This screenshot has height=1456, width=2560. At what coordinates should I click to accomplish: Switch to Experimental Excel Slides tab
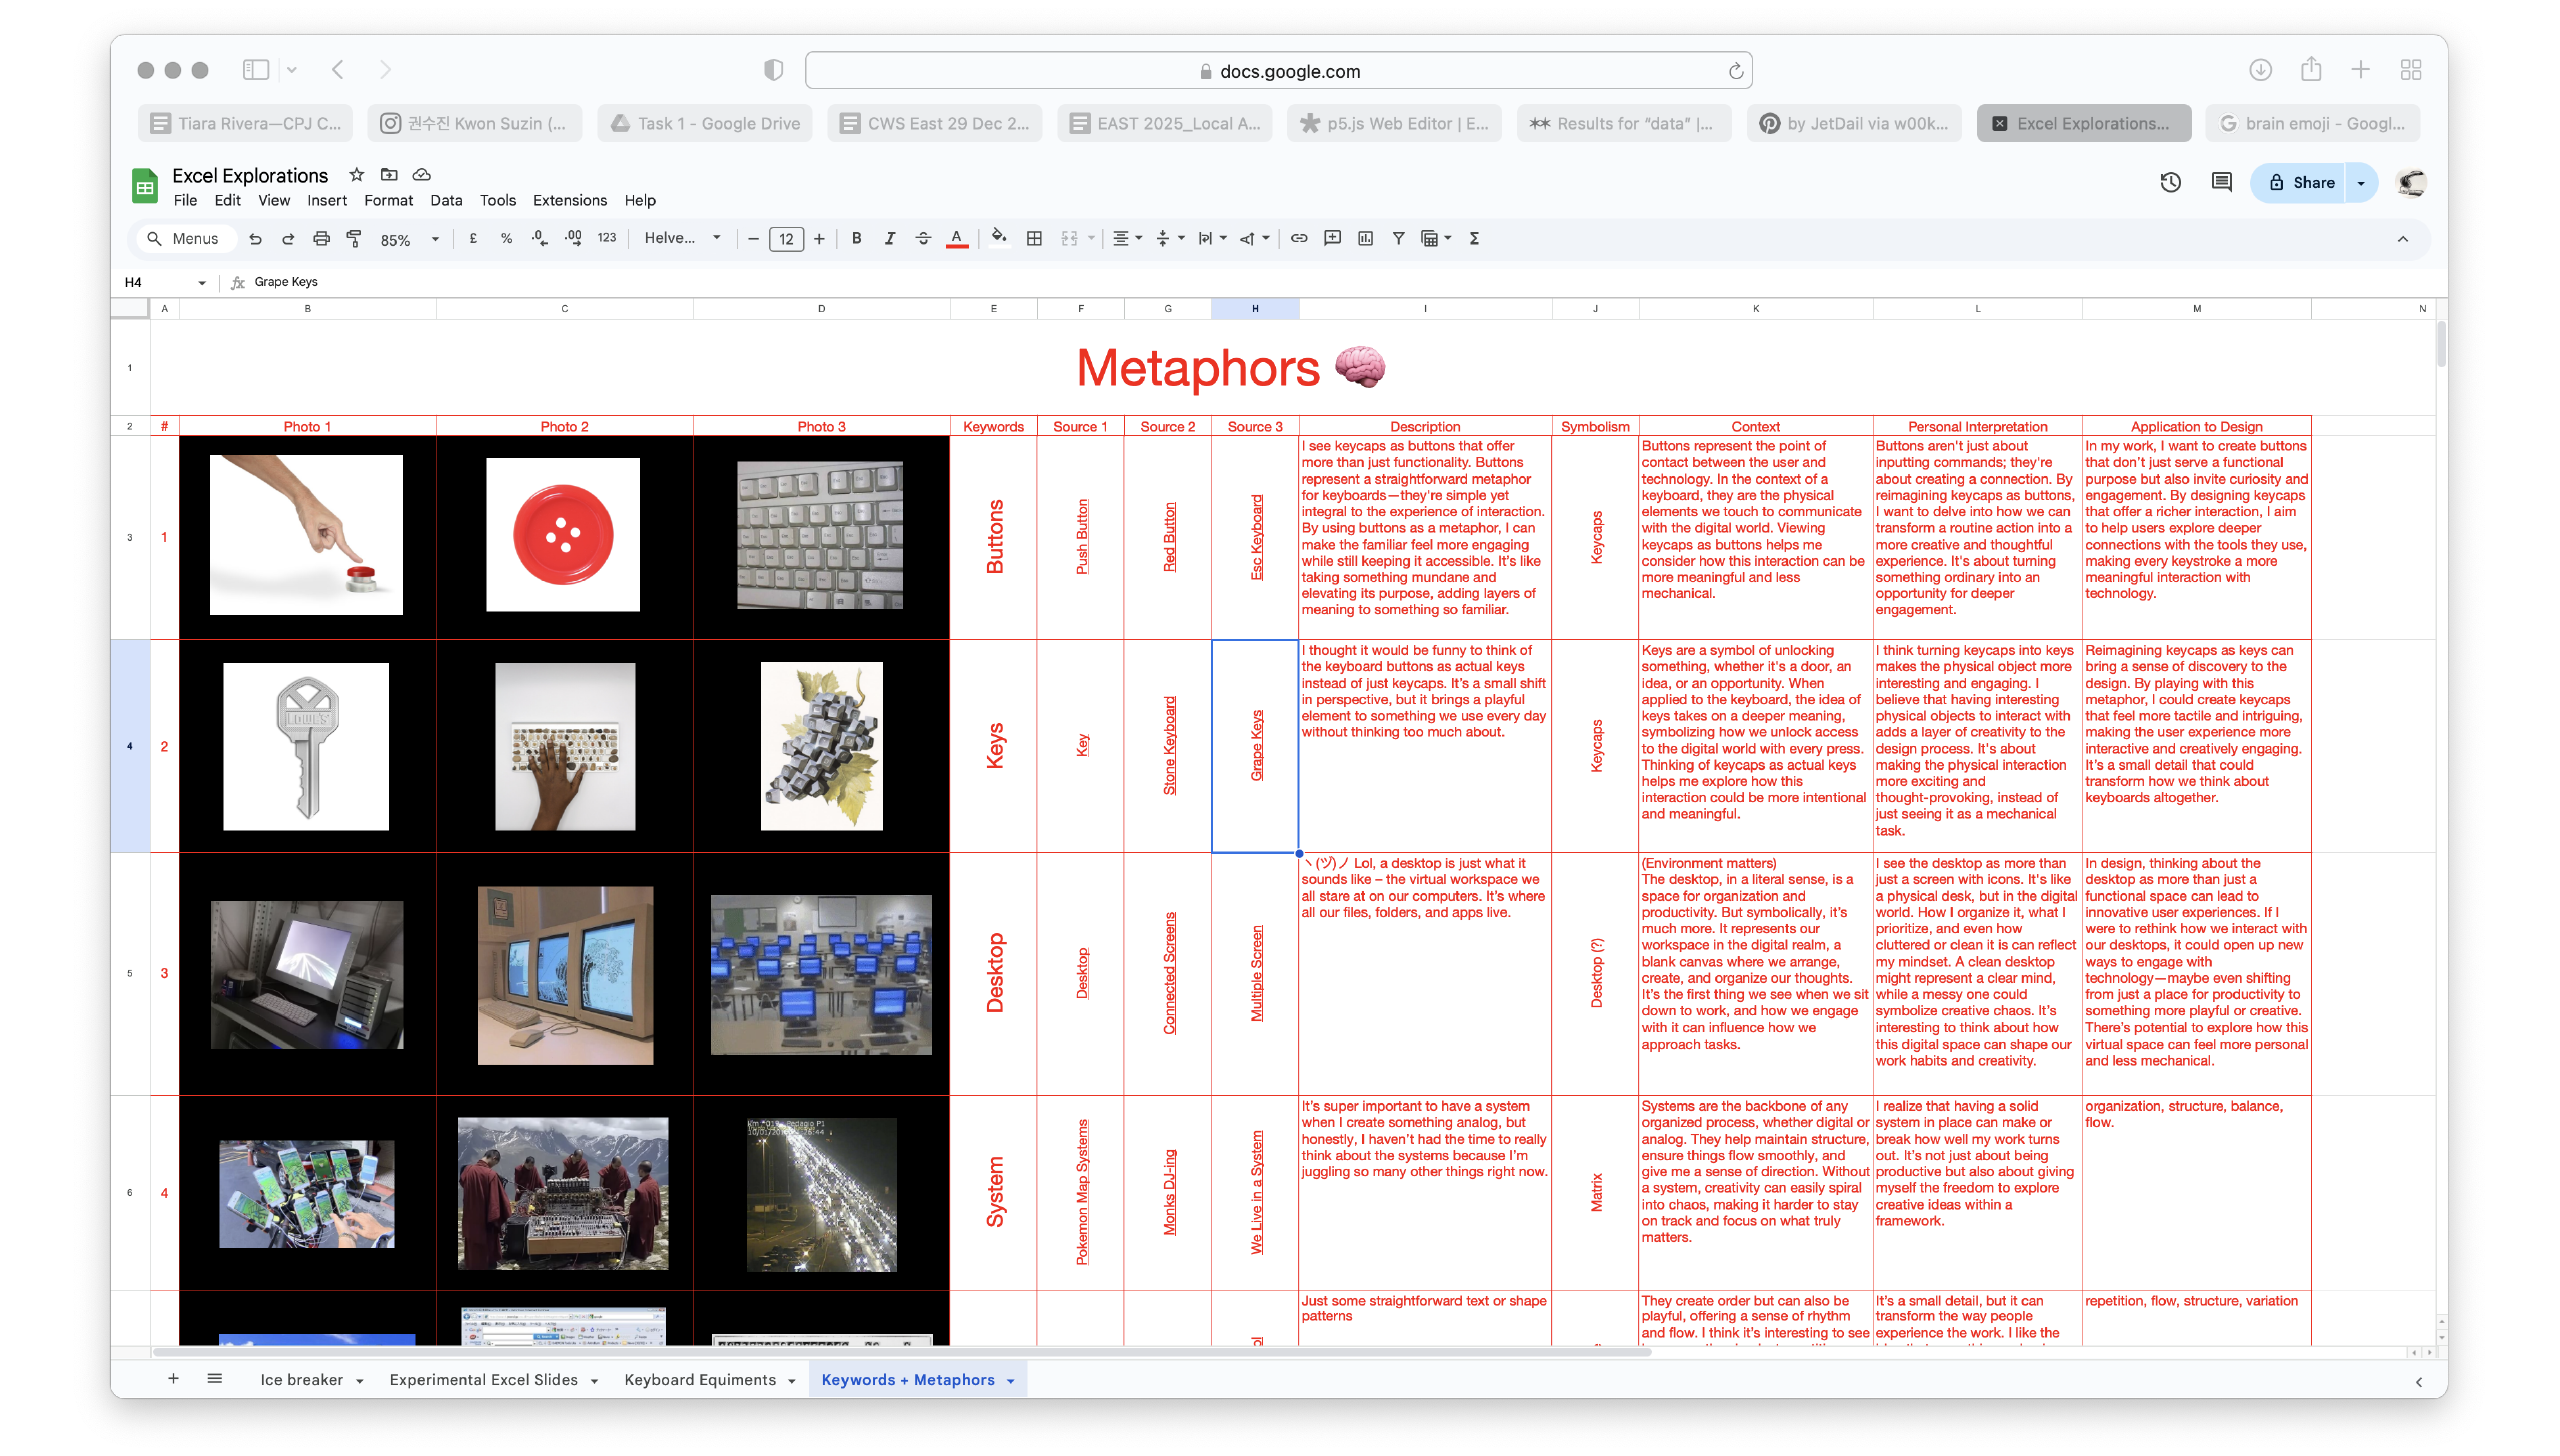[483, 1380]
